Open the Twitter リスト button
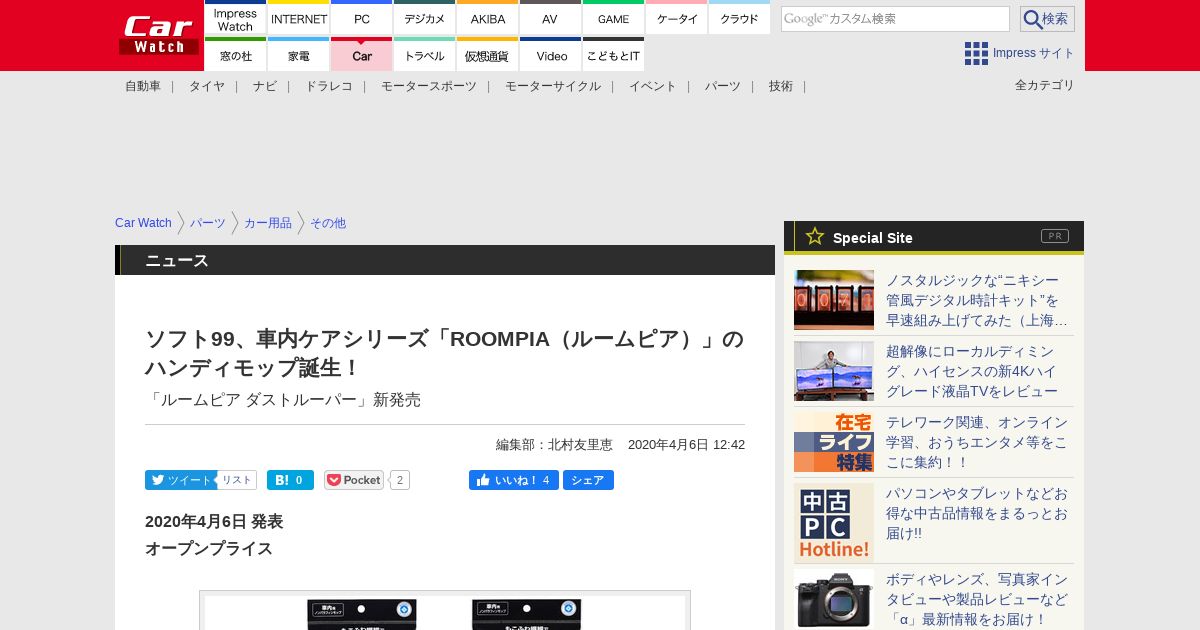The height and width of the screenshot is (630, 1200). click(x=237, y=480)
